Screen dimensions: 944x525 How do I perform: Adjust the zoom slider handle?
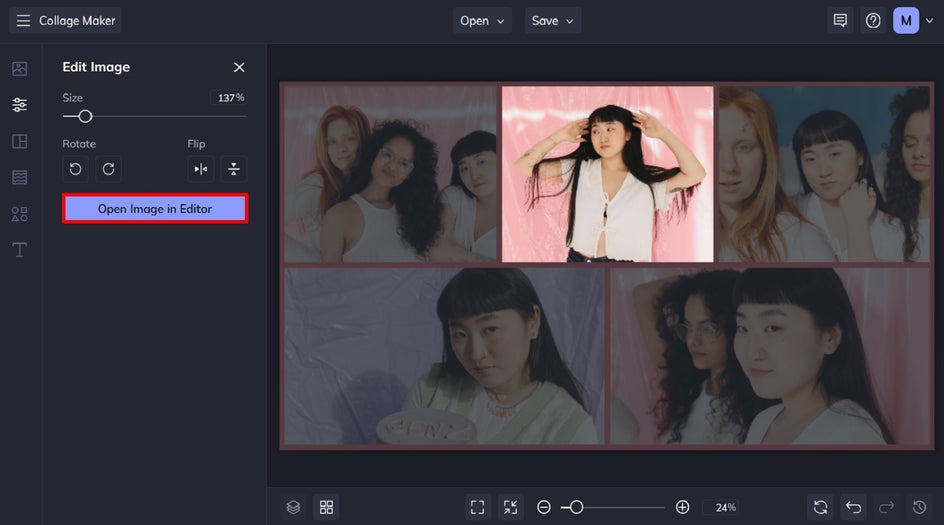click(x=576, y=507)
